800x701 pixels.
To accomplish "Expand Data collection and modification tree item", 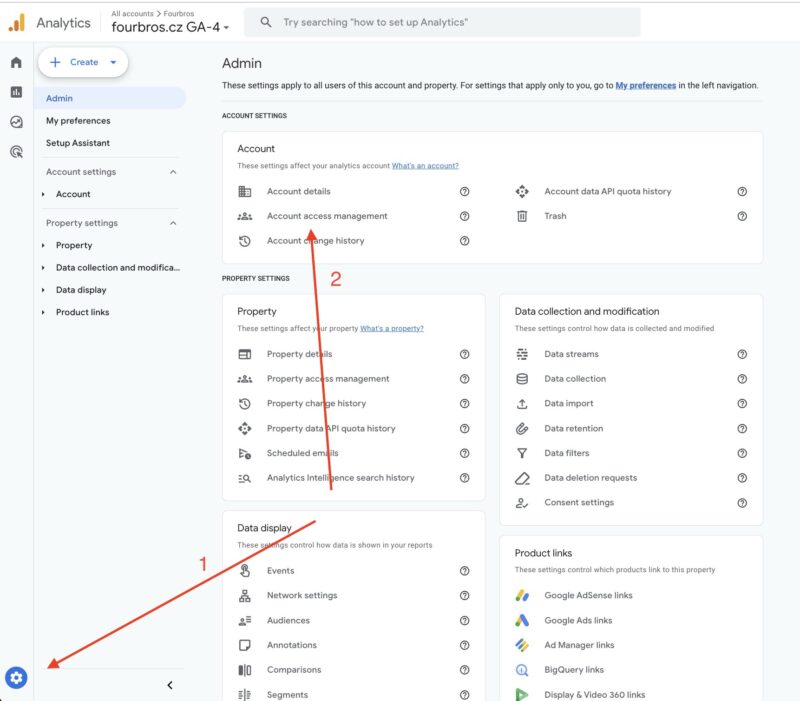I will click(x=43, y=268).
